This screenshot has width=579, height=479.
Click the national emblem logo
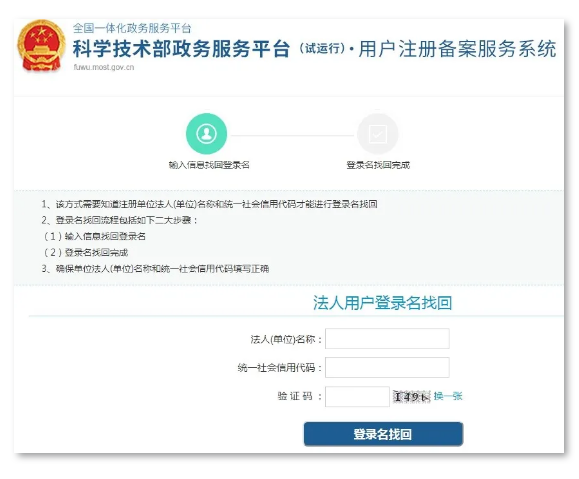coord(41,46)
